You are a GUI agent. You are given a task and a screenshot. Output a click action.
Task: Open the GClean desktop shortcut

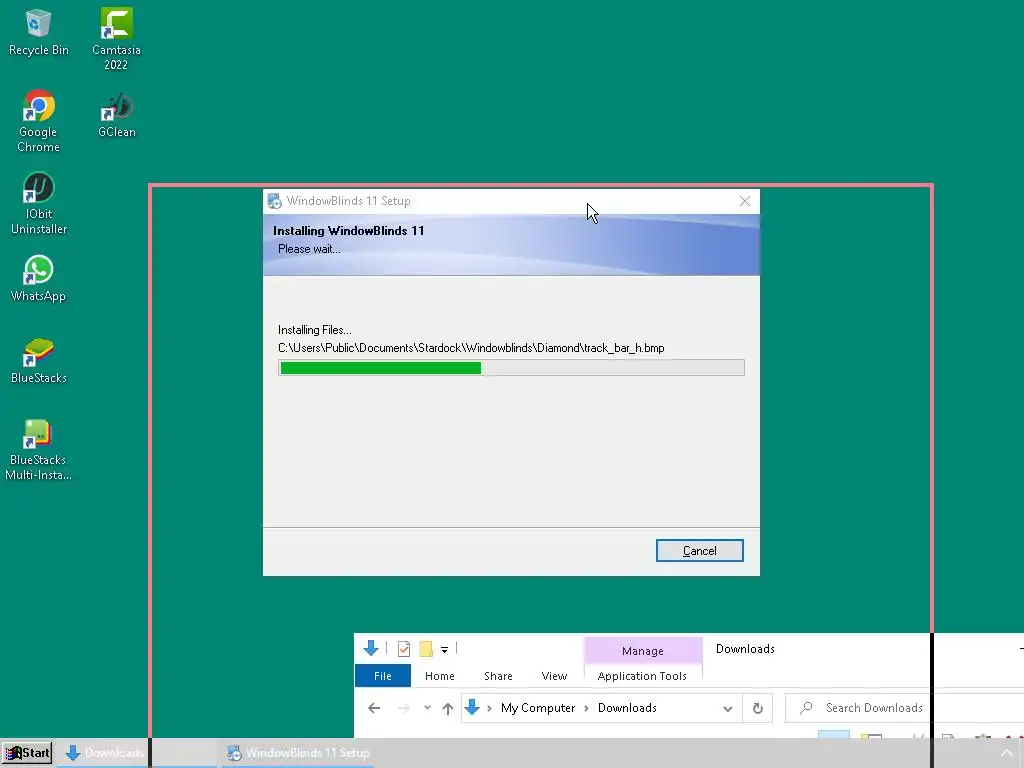116,115
